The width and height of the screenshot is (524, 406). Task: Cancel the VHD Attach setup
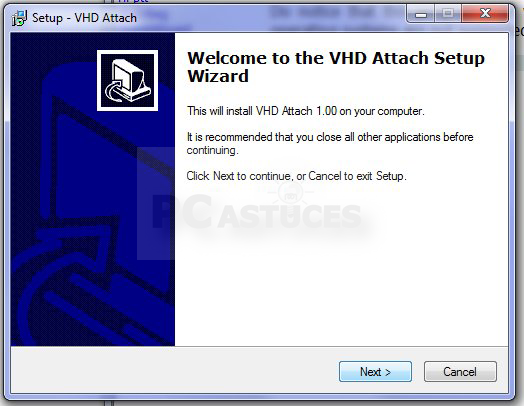point(460,371)
